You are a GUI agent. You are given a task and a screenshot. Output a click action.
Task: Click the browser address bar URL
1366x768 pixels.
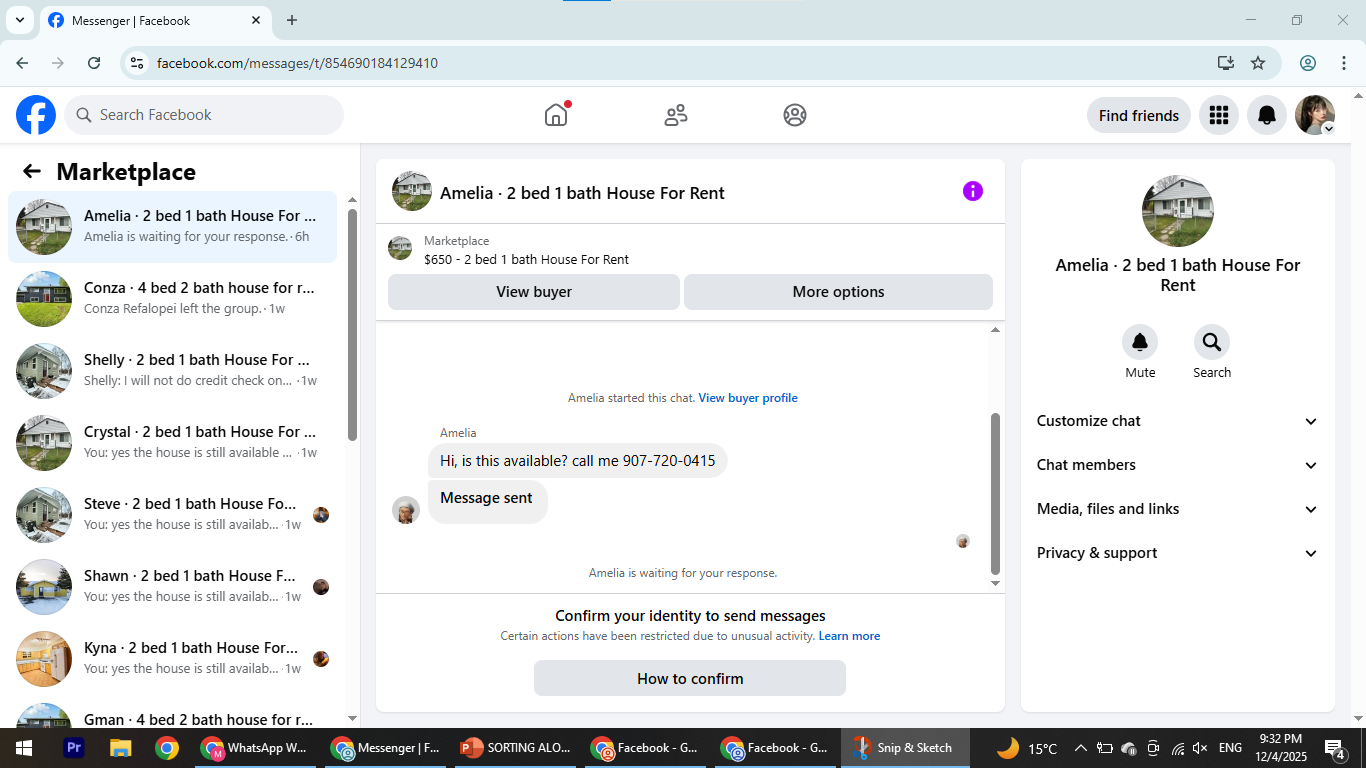[x=297, y=63]
